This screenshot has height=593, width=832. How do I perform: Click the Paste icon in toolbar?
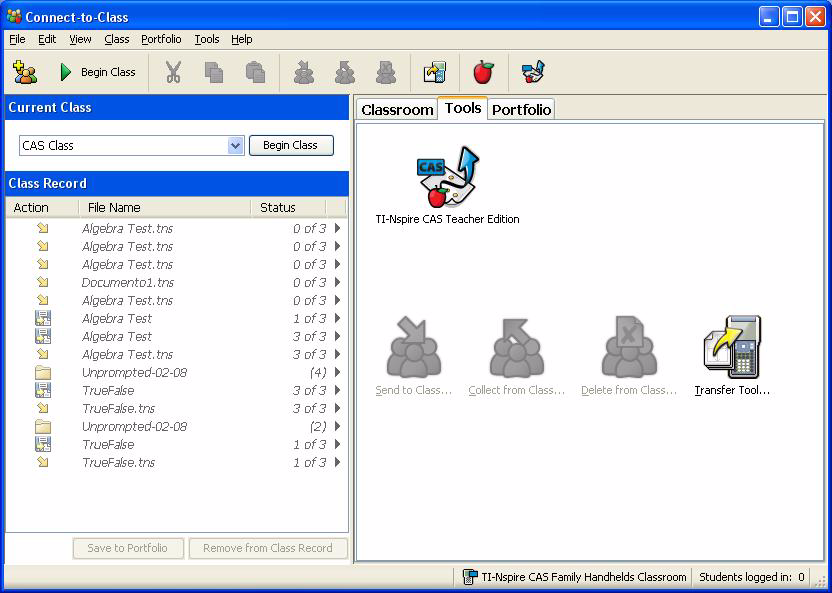(255, 72)
